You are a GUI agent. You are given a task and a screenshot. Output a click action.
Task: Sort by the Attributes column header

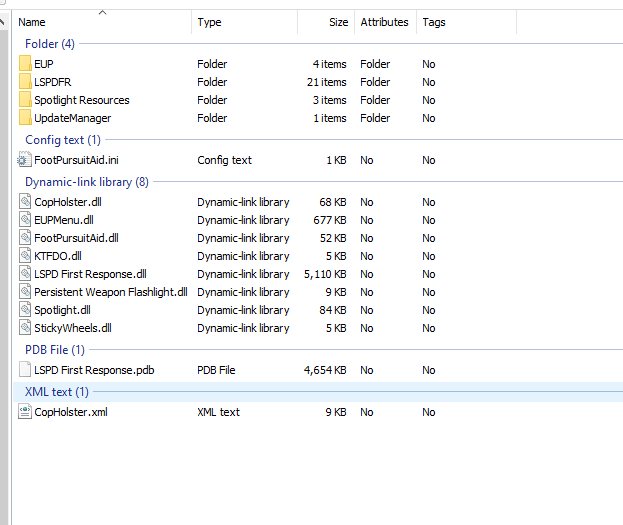pyautogui.click(x=384, y=22)
